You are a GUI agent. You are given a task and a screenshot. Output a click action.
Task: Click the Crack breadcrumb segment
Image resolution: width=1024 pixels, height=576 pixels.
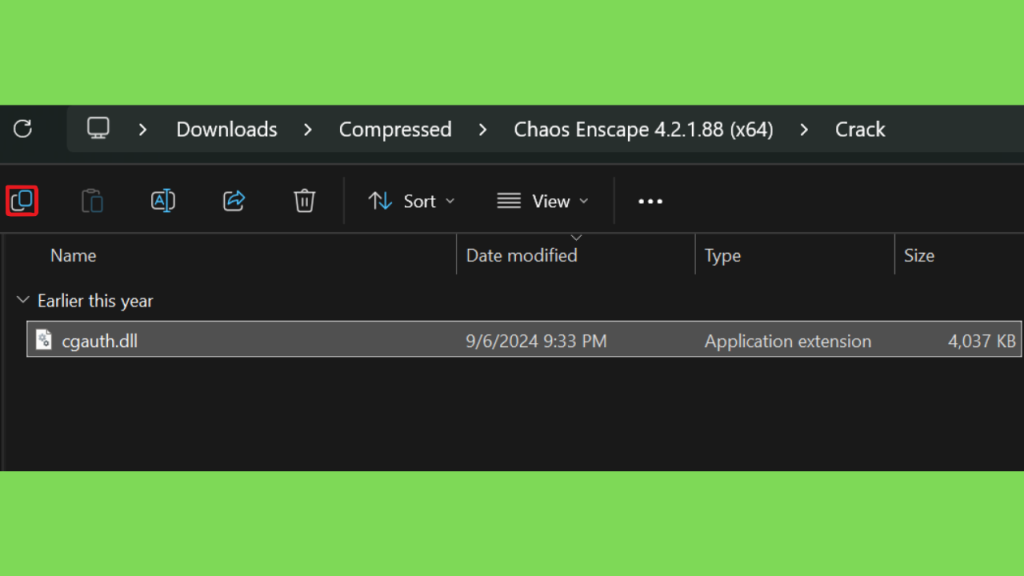(860, 129)
